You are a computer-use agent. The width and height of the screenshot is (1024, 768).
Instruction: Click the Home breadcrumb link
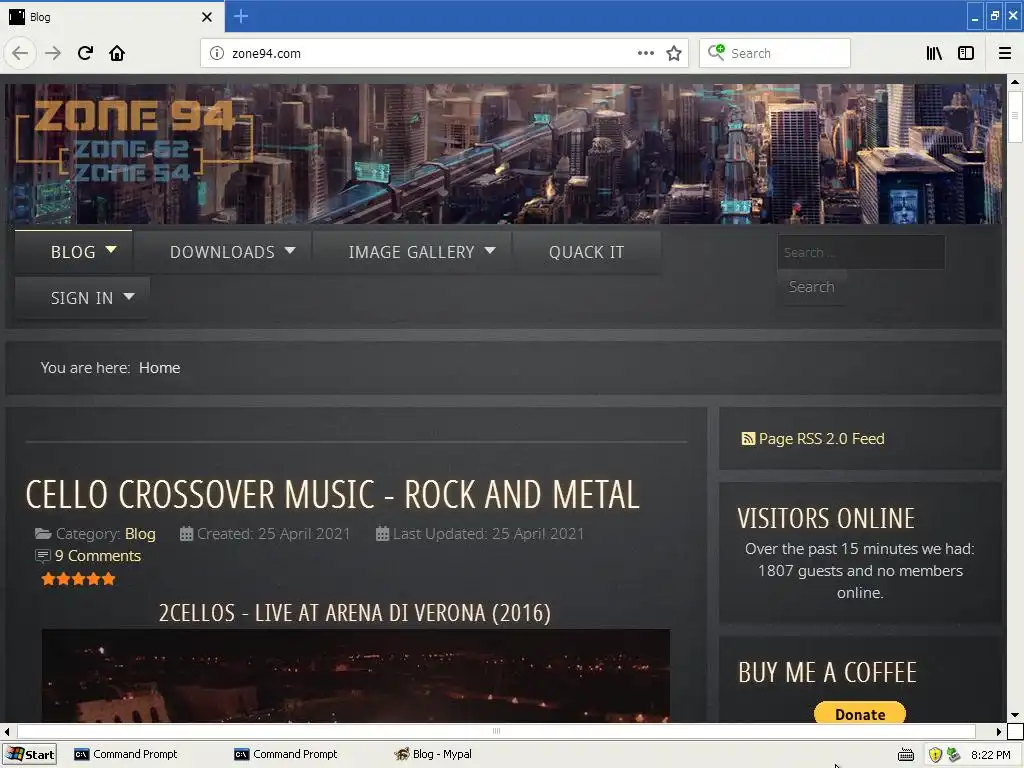[x=159, y=368]
